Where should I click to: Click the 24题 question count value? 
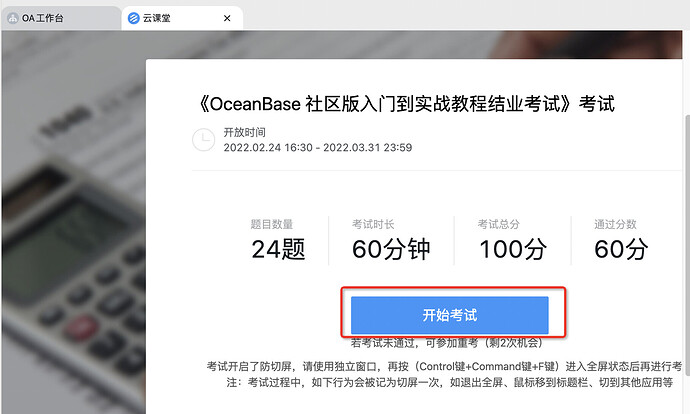[x=278, y=249]
